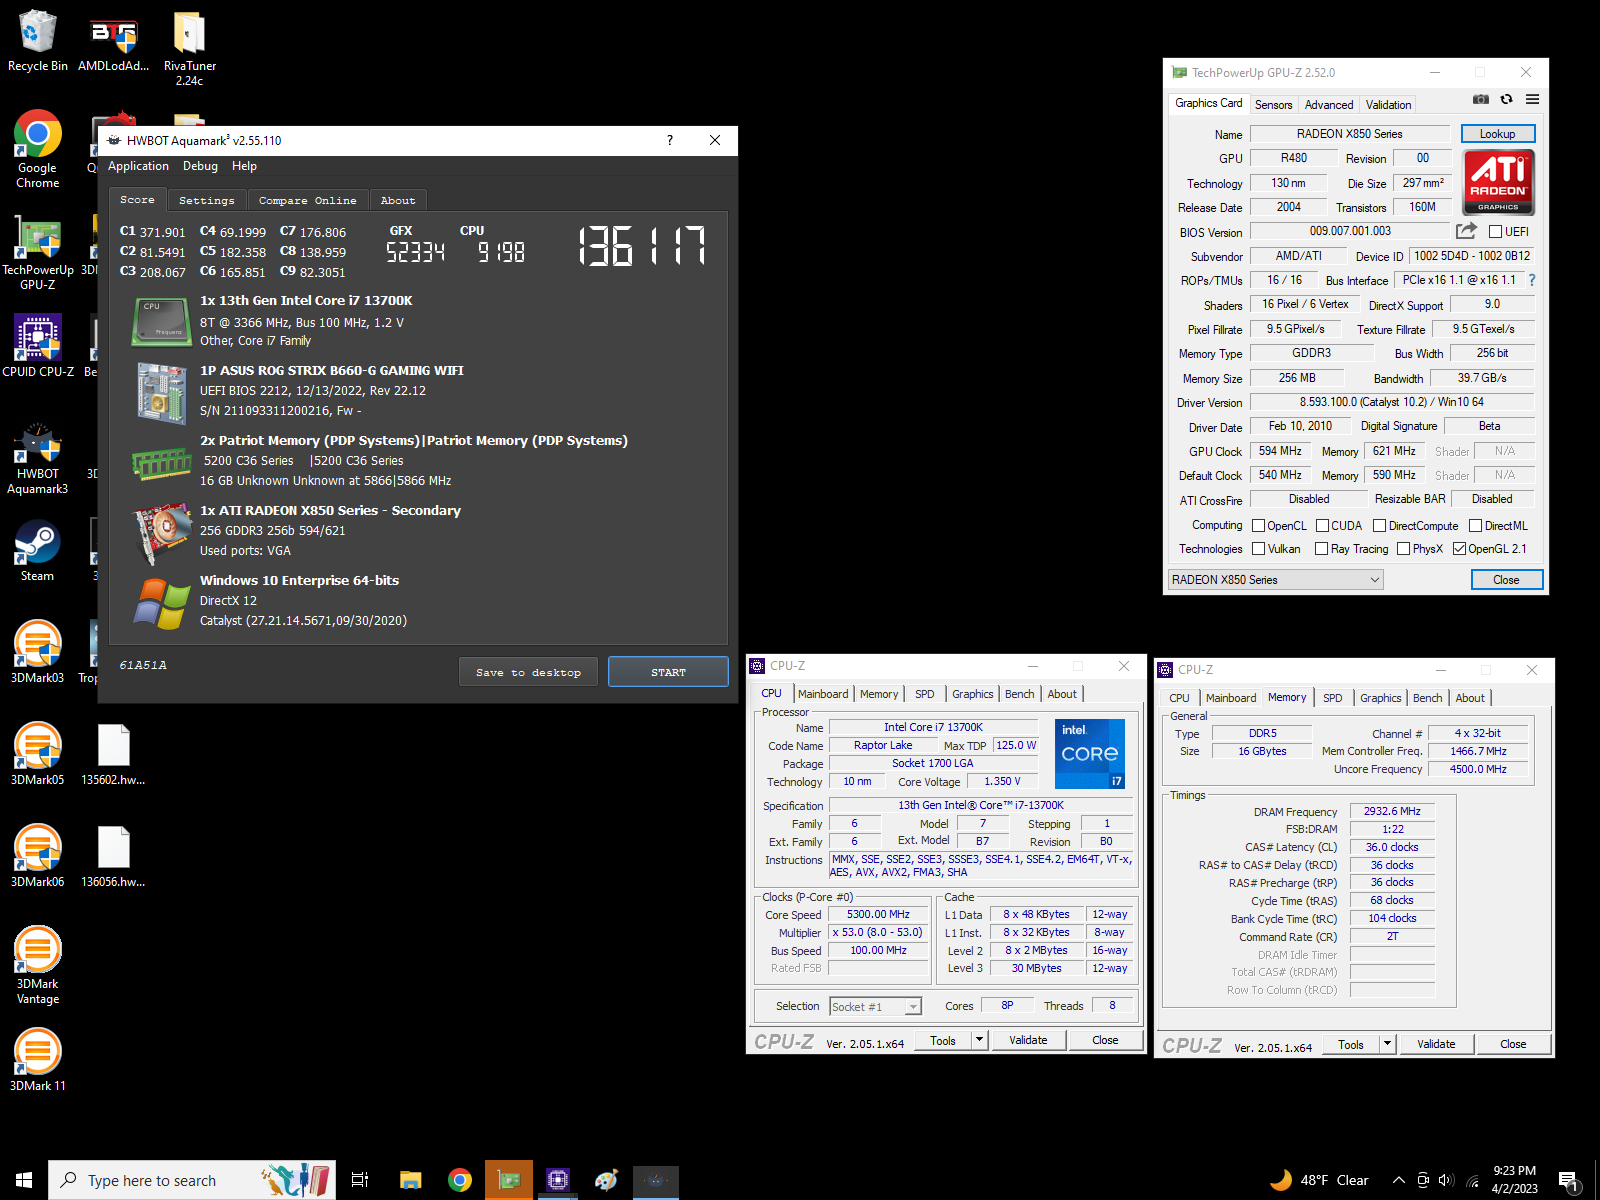Click the Chrome icon on the taskbar
The image size is (1600, 1200).
[459, 1180]
